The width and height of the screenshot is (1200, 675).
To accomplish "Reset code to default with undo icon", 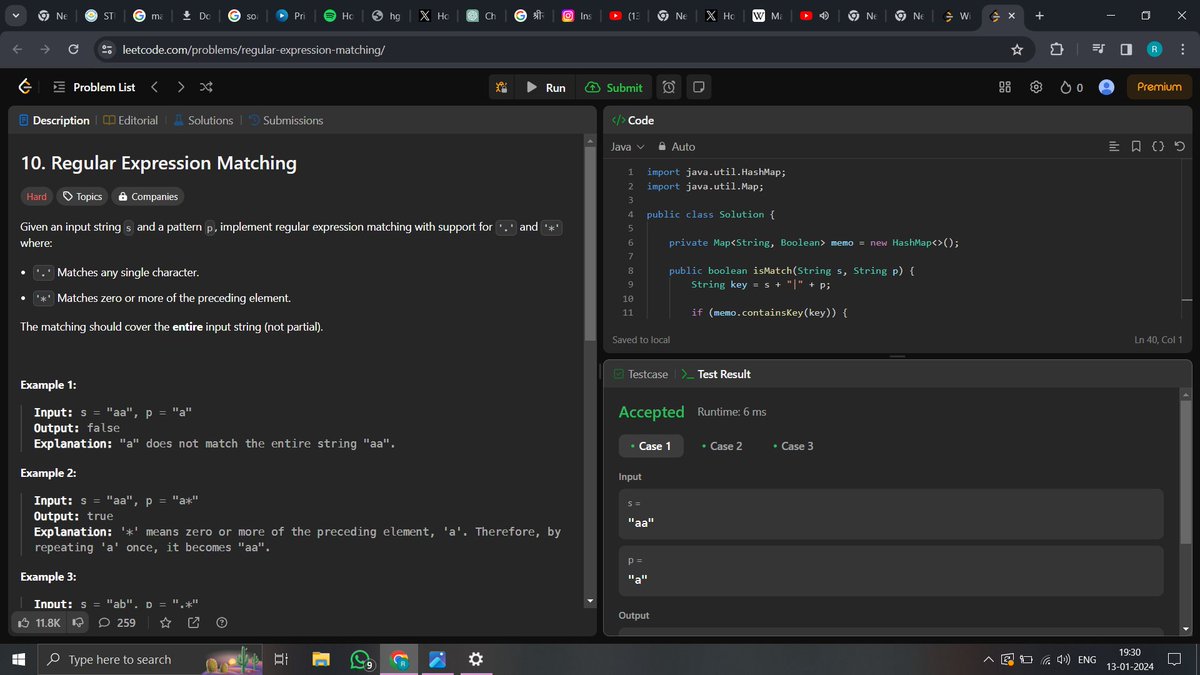I will click(x=1180, y=146).
